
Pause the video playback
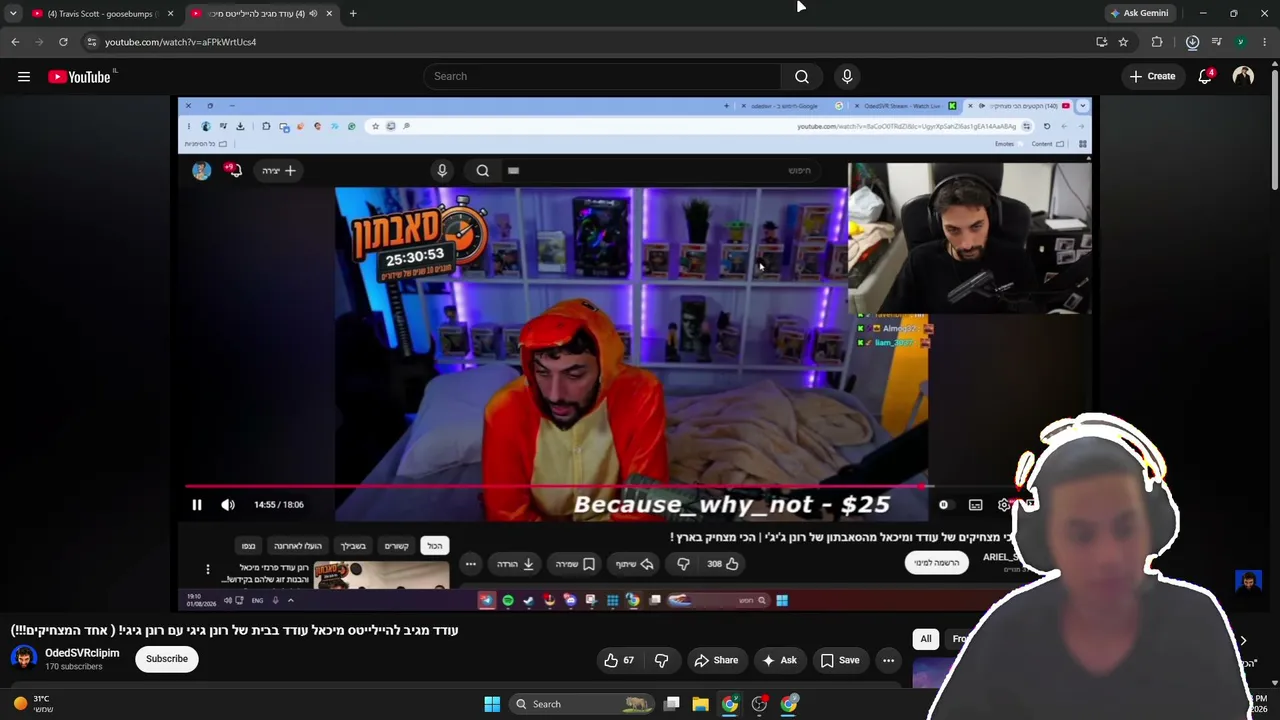(x=197, y=505)
